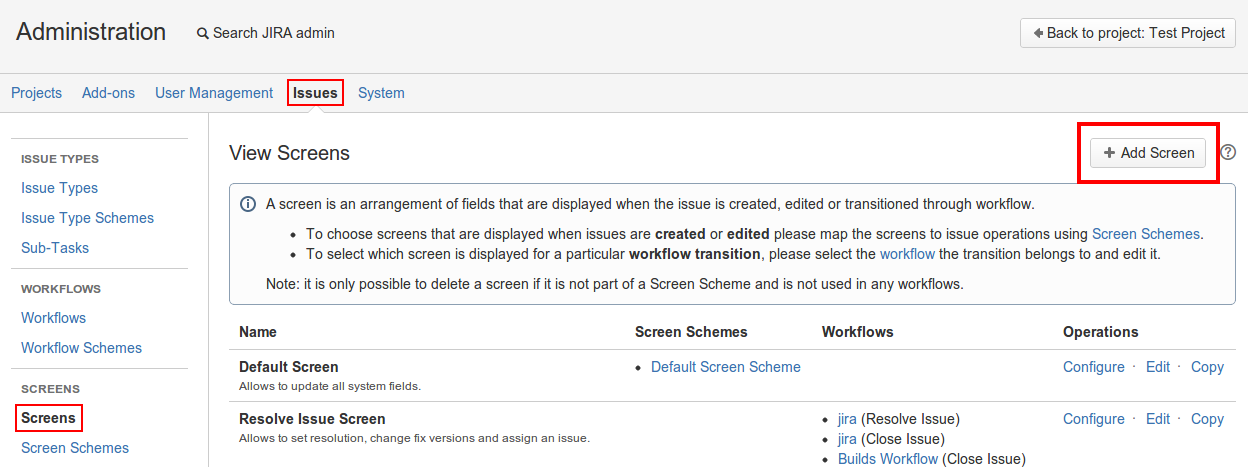
Task: Open the User Management tab
Action: (x=214, y=93)
